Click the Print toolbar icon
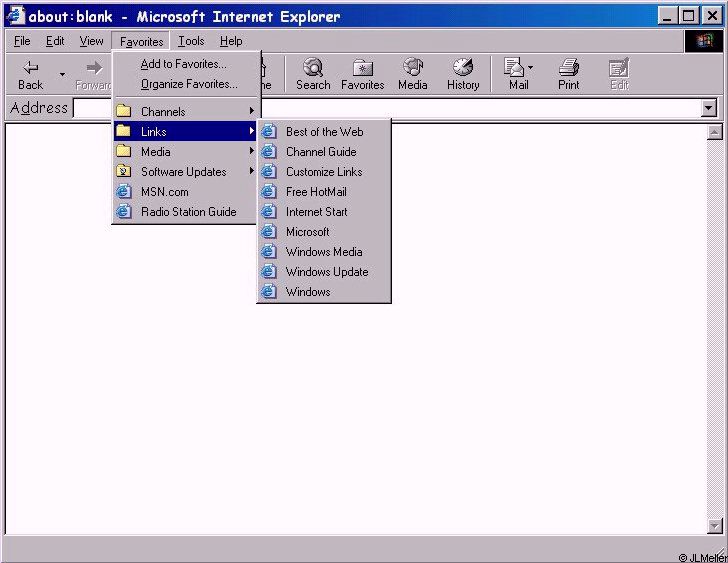The width and height of the screenshot is (728, 563). [x=569, y=67]
